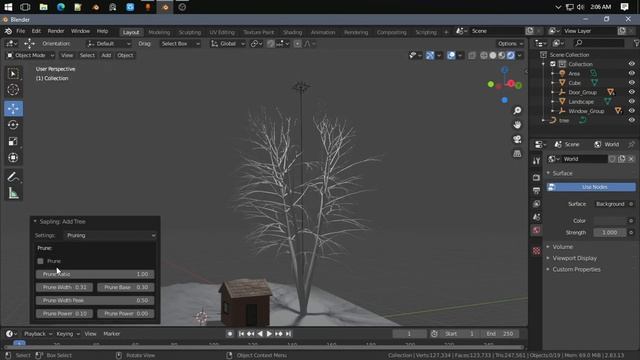Switch perspective/orthographic grid icon
The width and height of the screenshot is (640, 360).
click(517, 153)
